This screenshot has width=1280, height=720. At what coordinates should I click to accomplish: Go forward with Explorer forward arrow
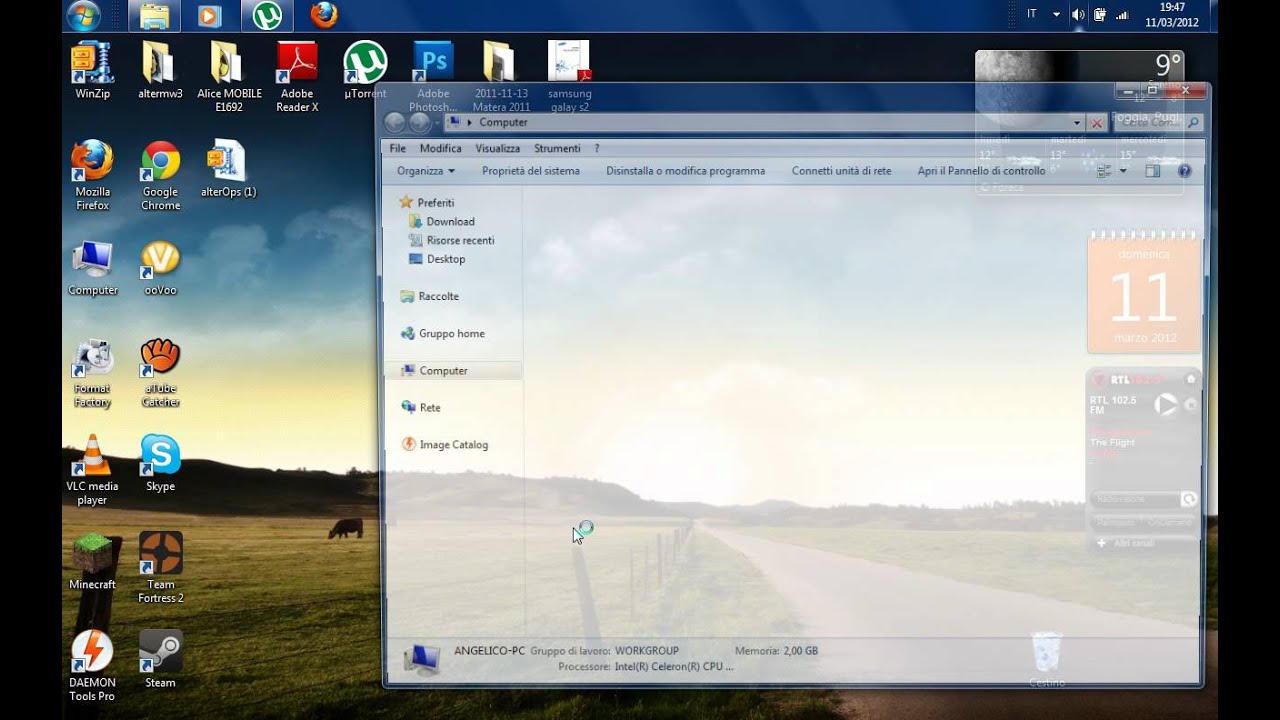tap(420, 123)
